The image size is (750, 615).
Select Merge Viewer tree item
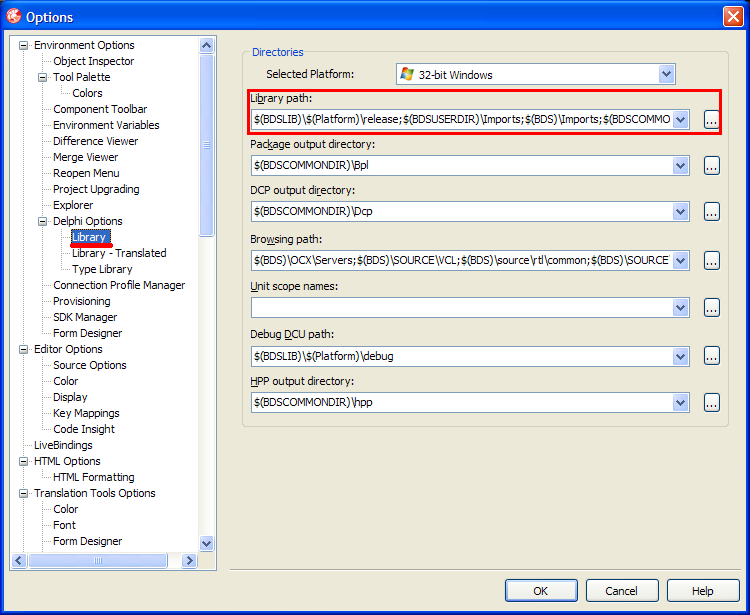(86, 157)
